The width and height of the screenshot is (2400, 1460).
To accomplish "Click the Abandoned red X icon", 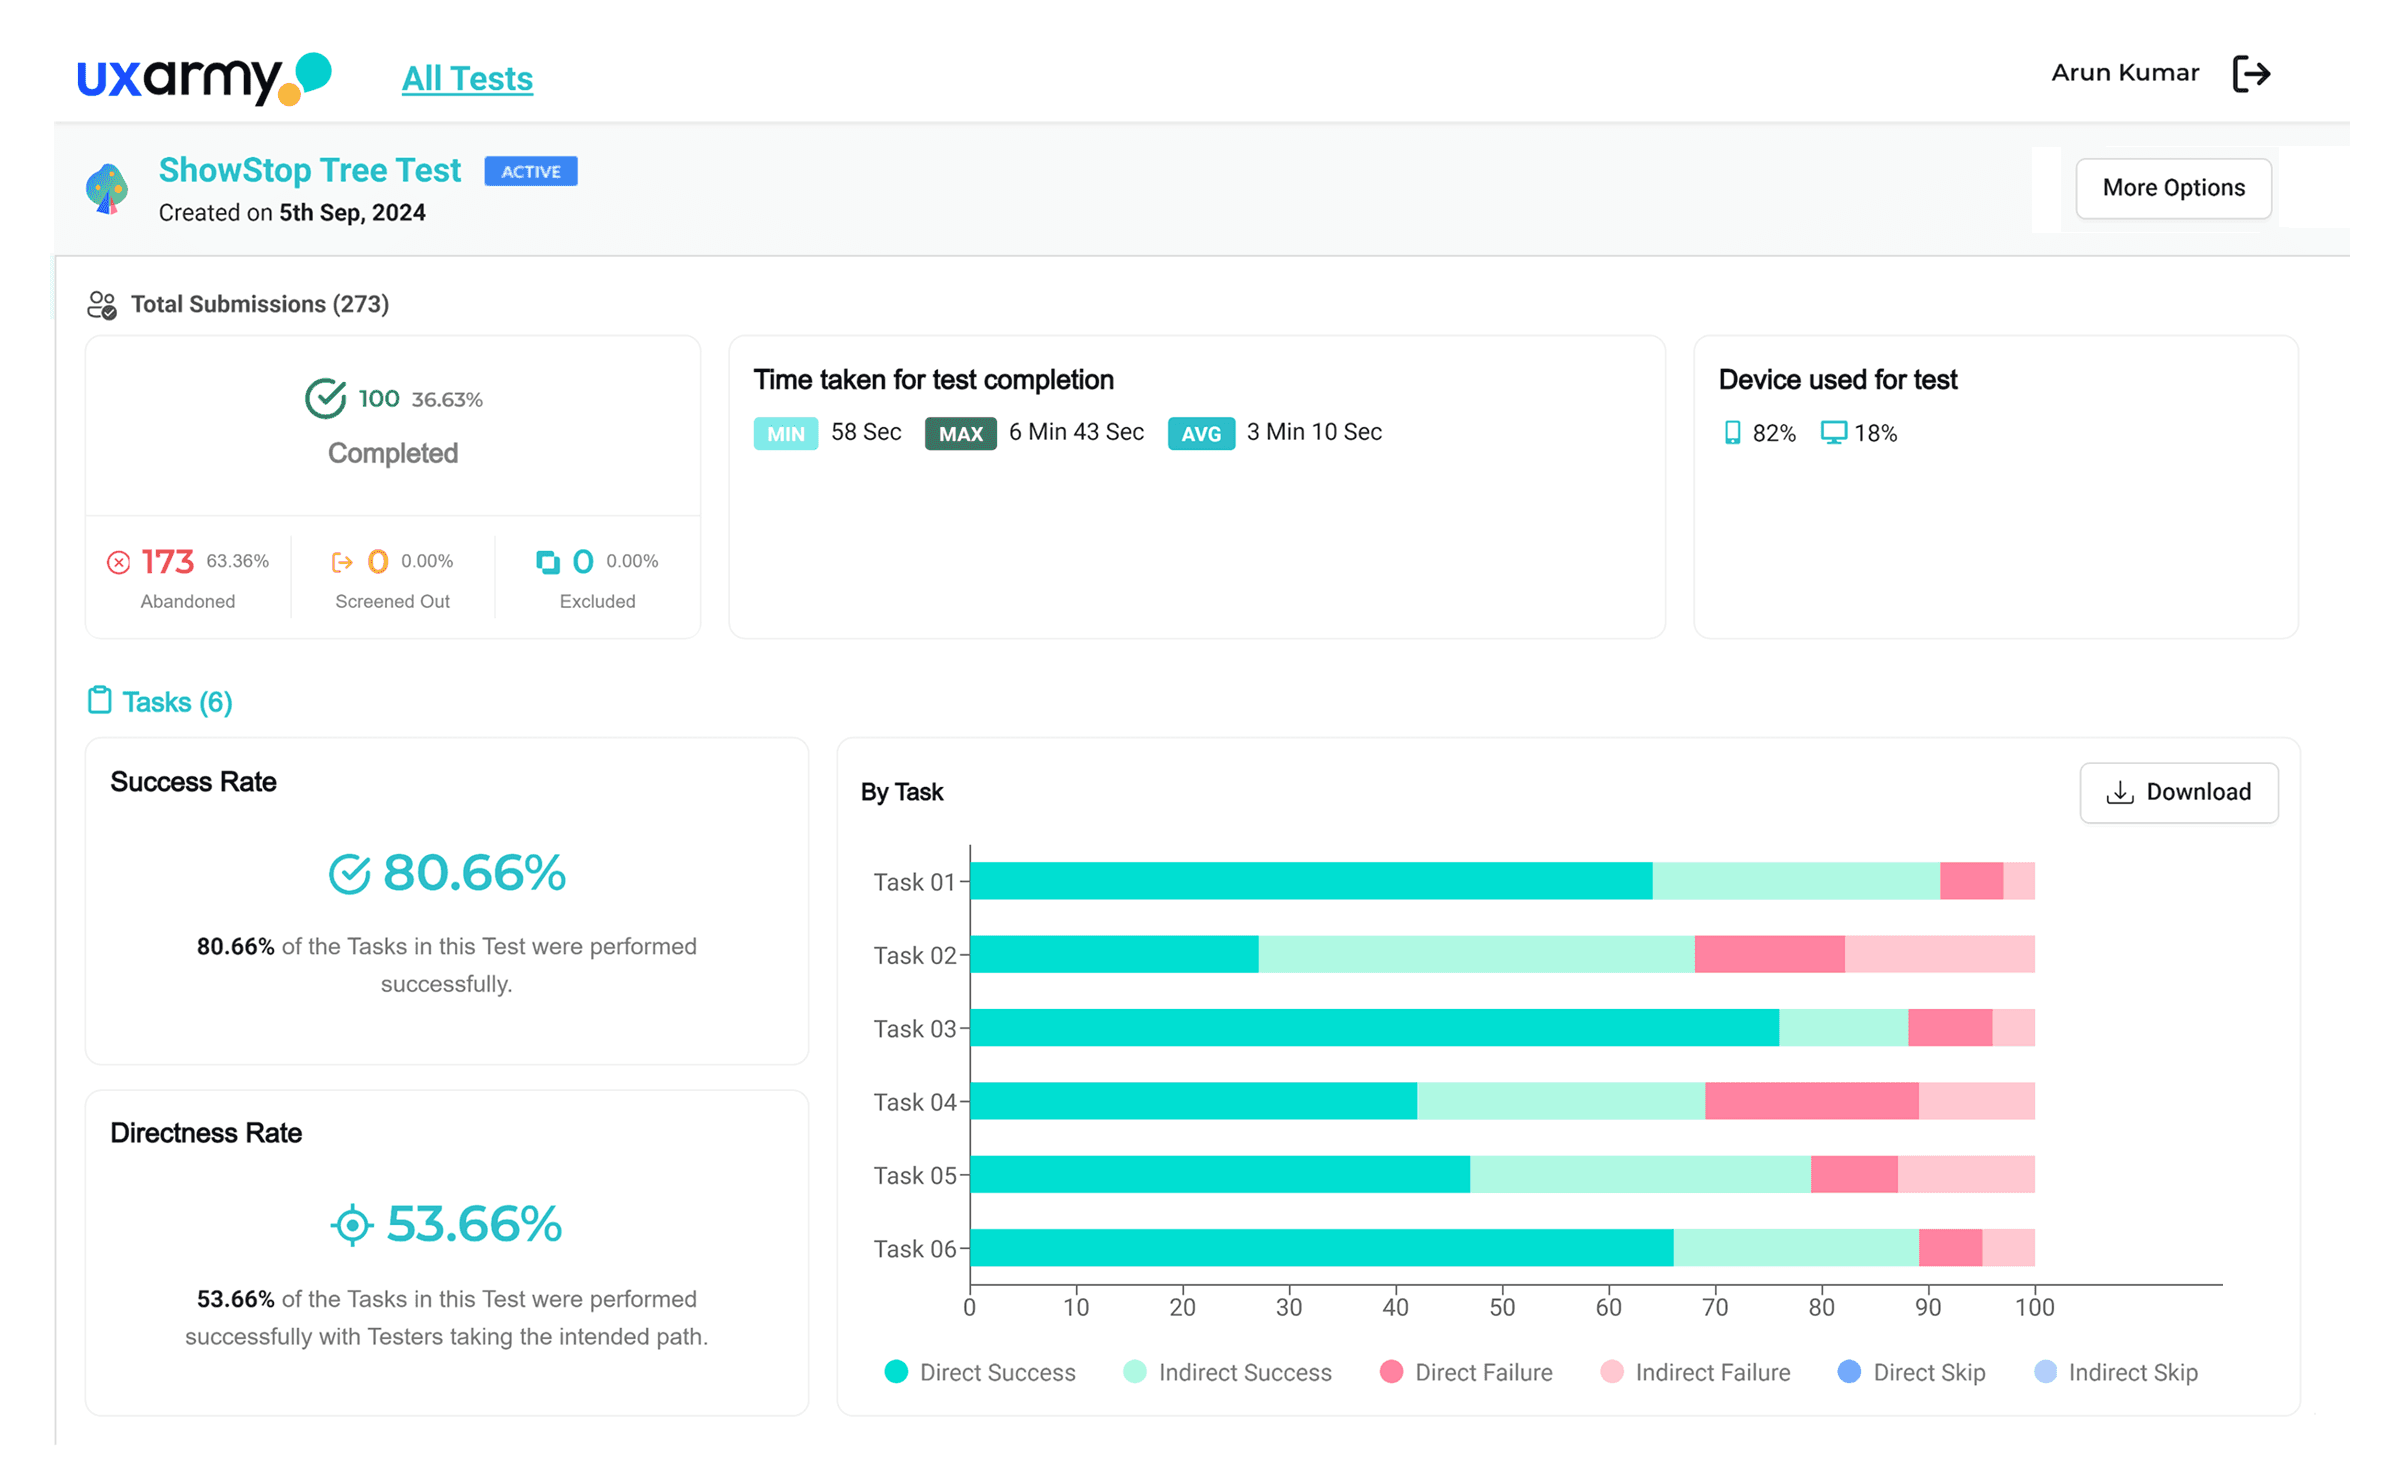I will coord(118,562).
